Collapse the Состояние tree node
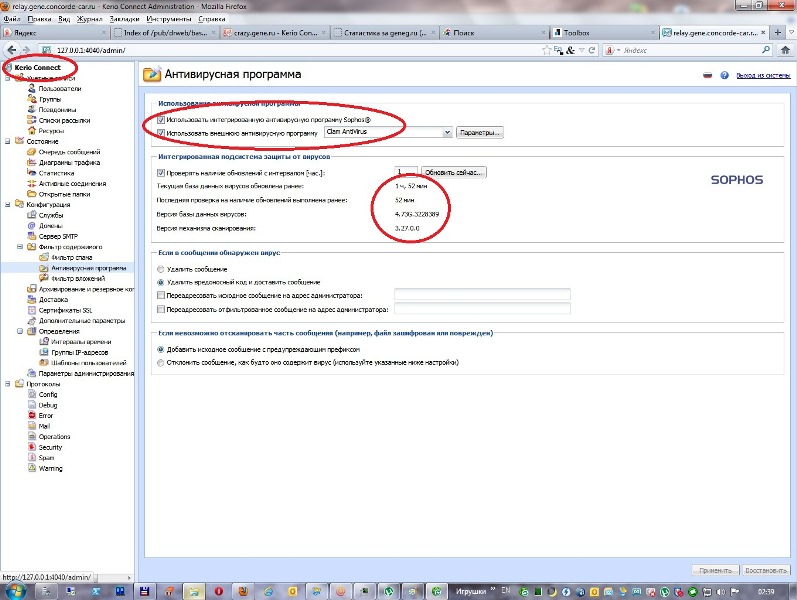The height and width of the screenshot is (600, 797). coord(7,141)
